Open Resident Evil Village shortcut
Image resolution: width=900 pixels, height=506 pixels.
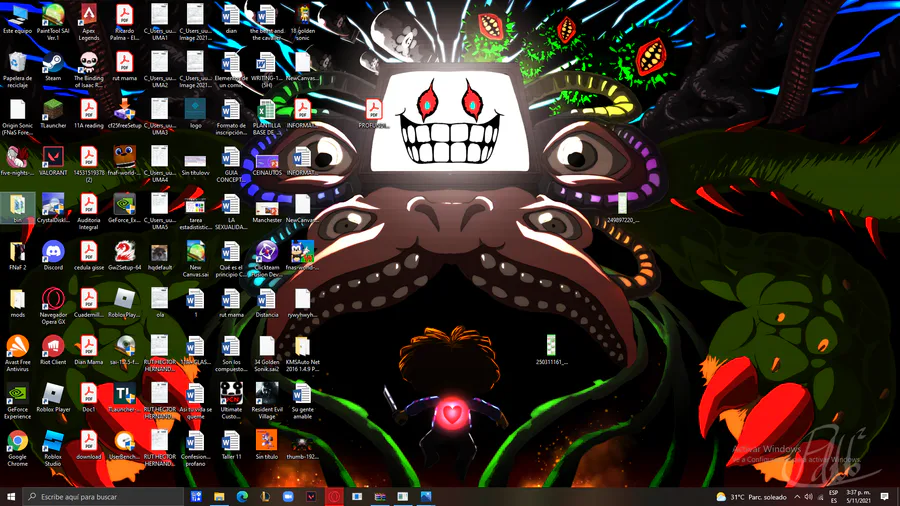(267, 402)
